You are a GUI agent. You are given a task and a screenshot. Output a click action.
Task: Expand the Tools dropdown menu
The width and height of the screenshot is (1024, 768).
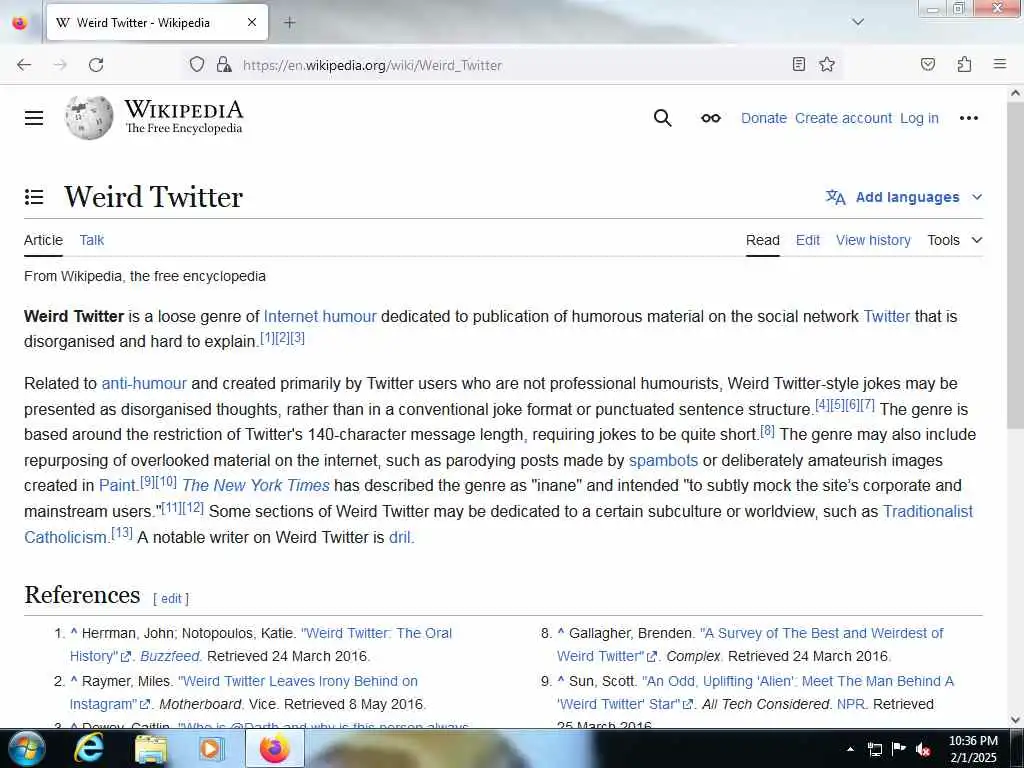click(955, 240)
